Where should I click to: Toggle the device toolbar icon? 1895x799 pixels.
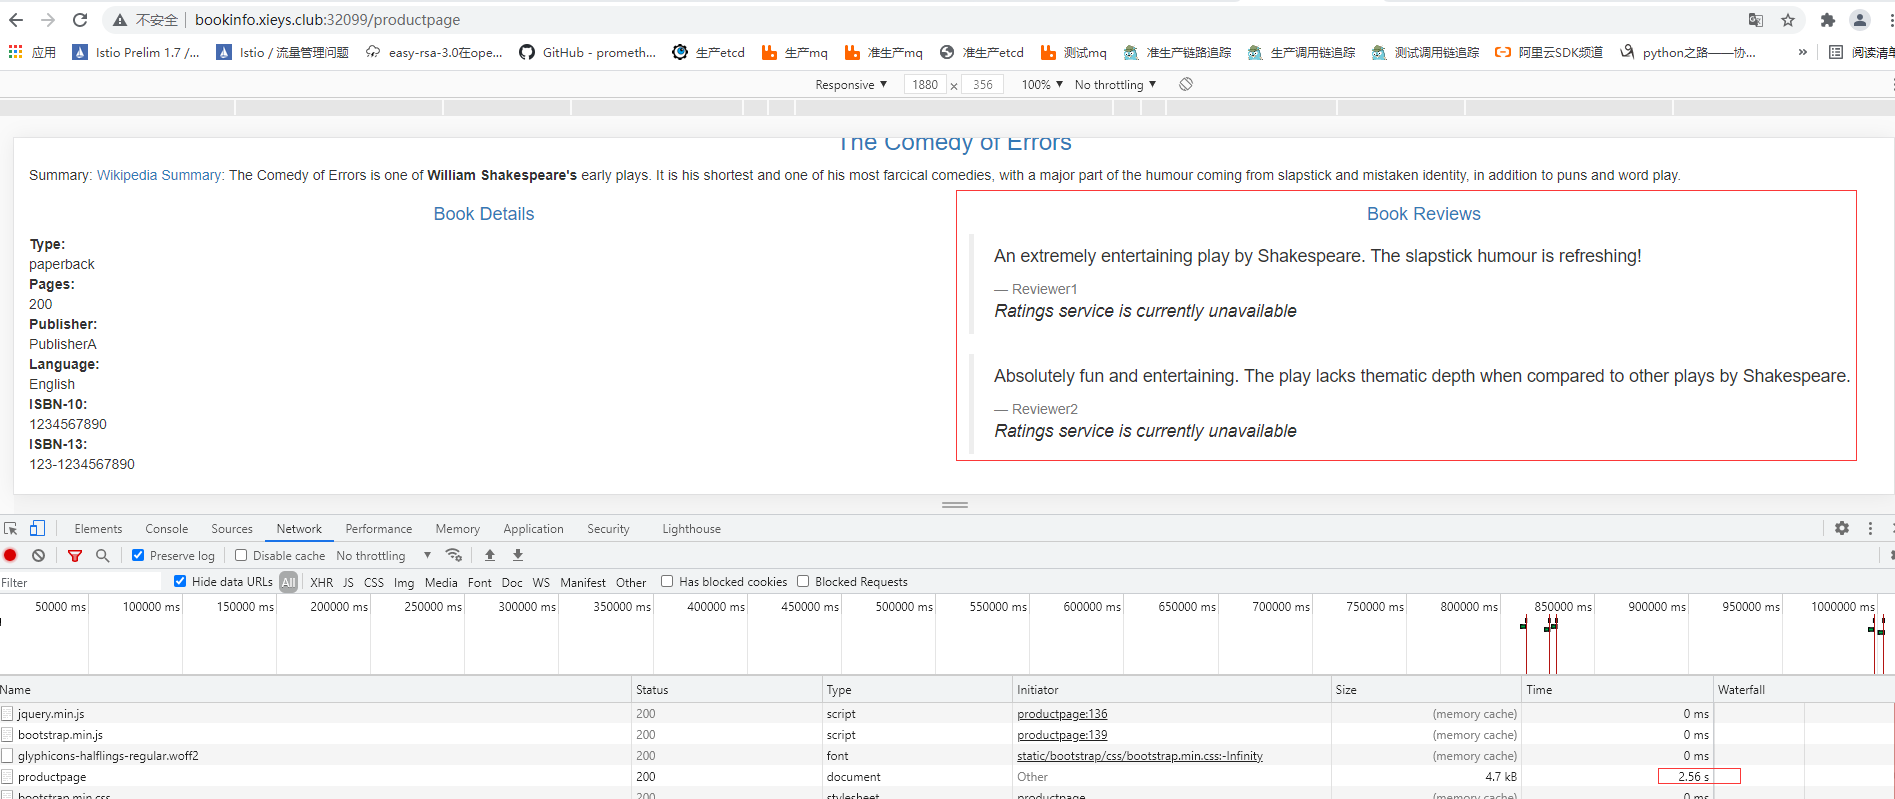click(37, 528)
